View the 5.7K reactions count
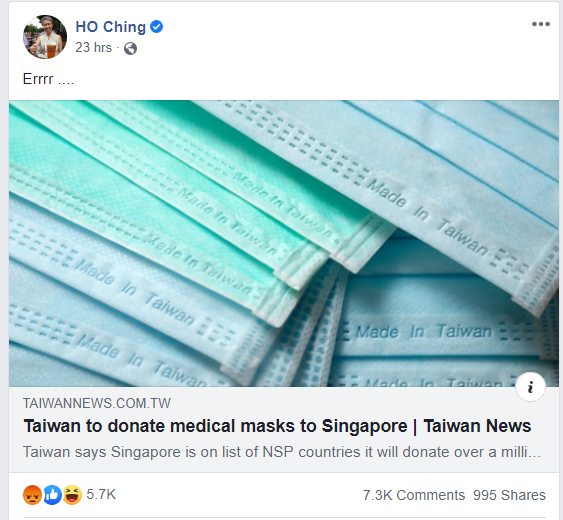Image resolution: width=563 pixels, height=520 pixels. (101, 495)
